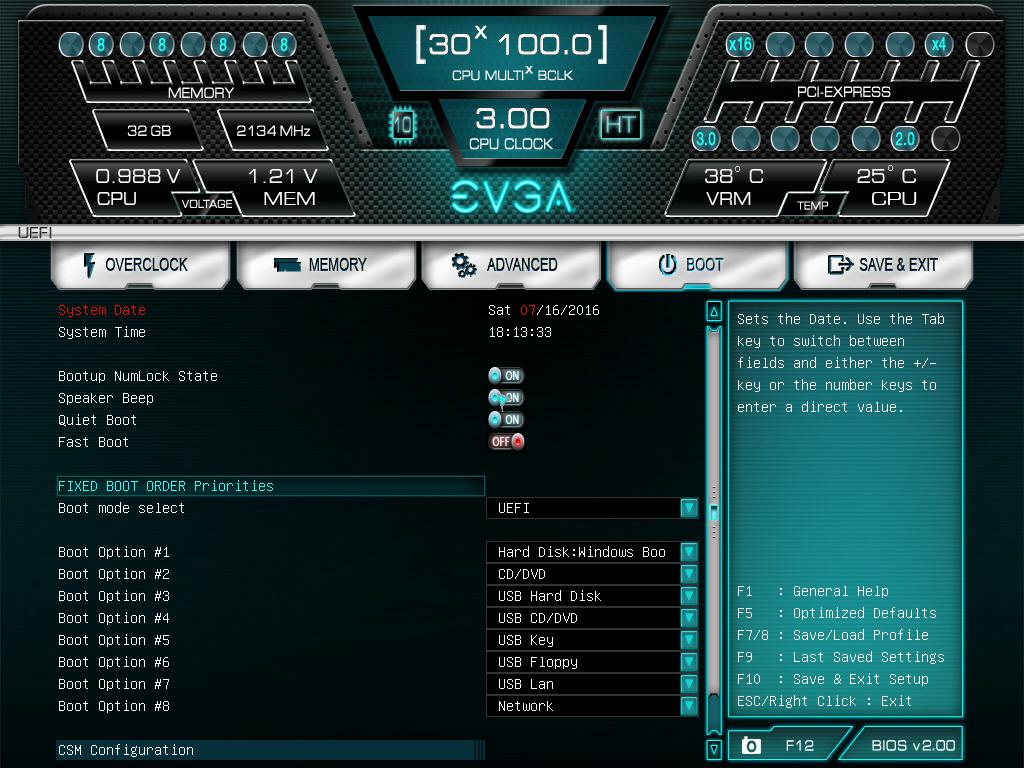Expand the Boot Option #1 dropdown
The width and height of the screenshot is (1024, 768).
pos(689,552)
